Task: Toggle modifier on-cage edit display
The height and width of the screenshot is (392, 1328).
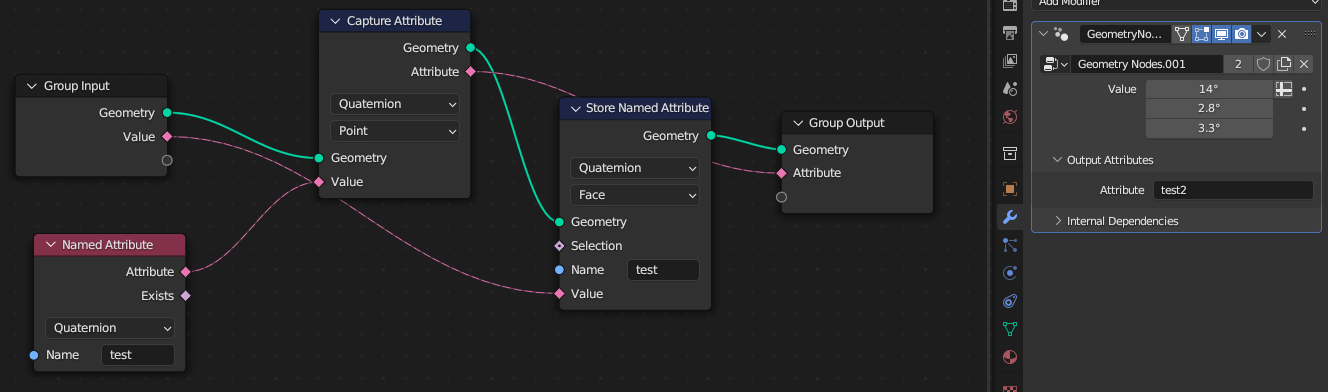Action: click(1182, 34)
